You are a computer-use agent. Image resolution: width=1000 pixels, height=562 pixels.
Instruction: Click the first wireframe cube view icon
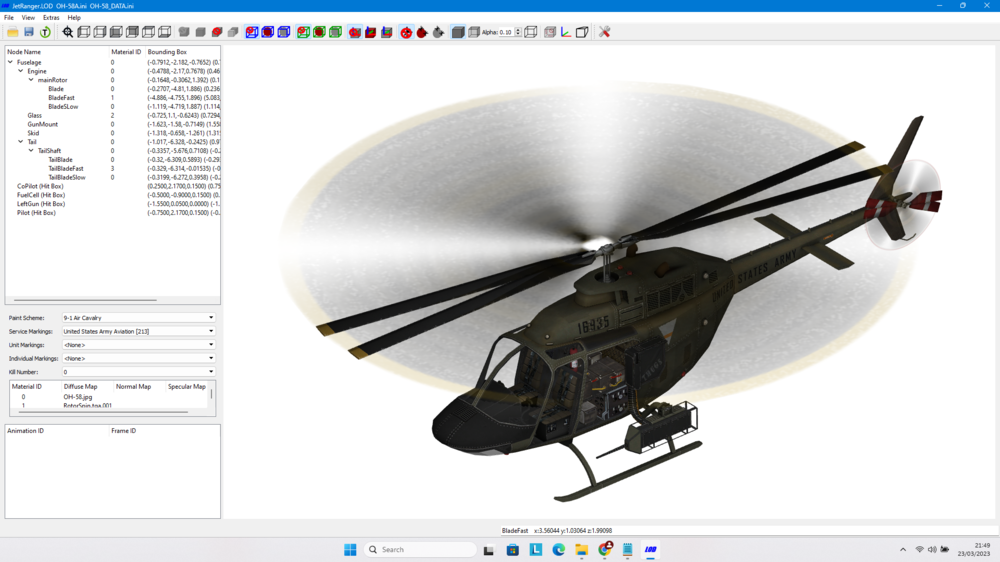click(84, 32)
